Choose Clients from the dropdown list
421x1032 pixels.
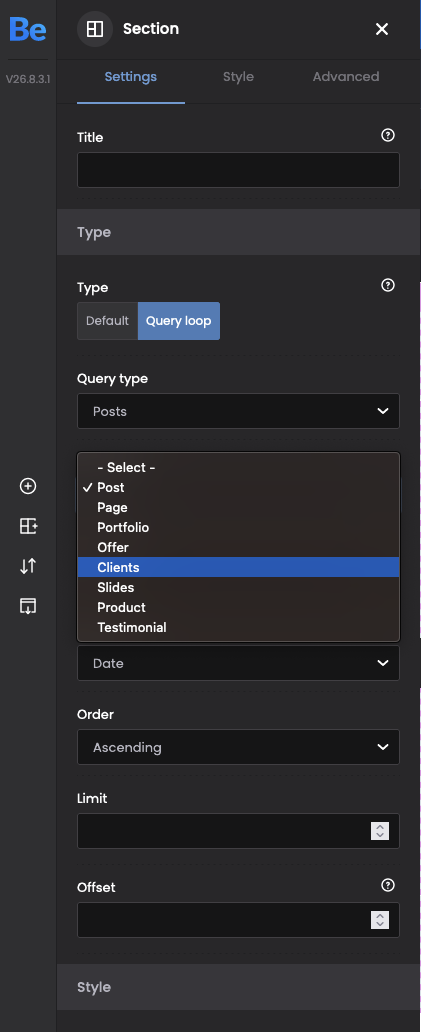[238, 567]
